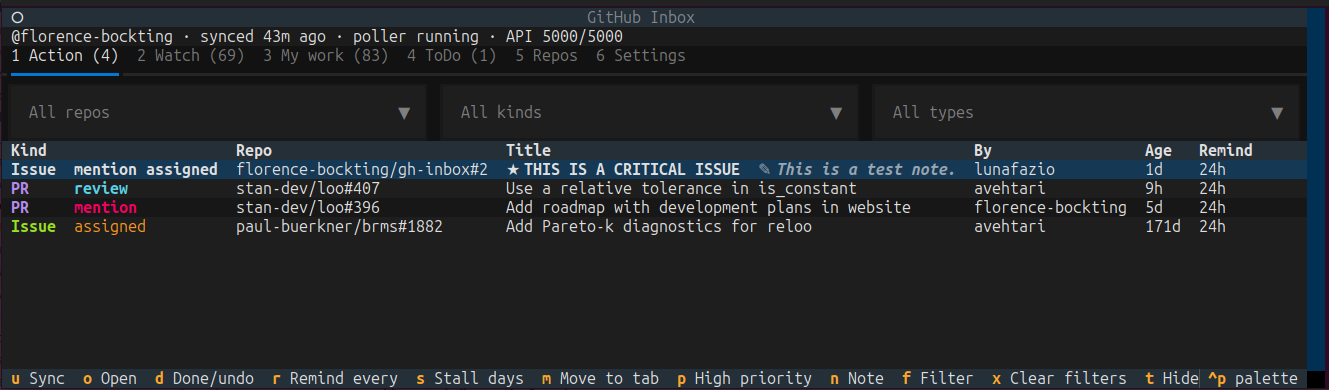1329x390 pixels.
Task: Click the f Filter footer command
Action: 938,378
